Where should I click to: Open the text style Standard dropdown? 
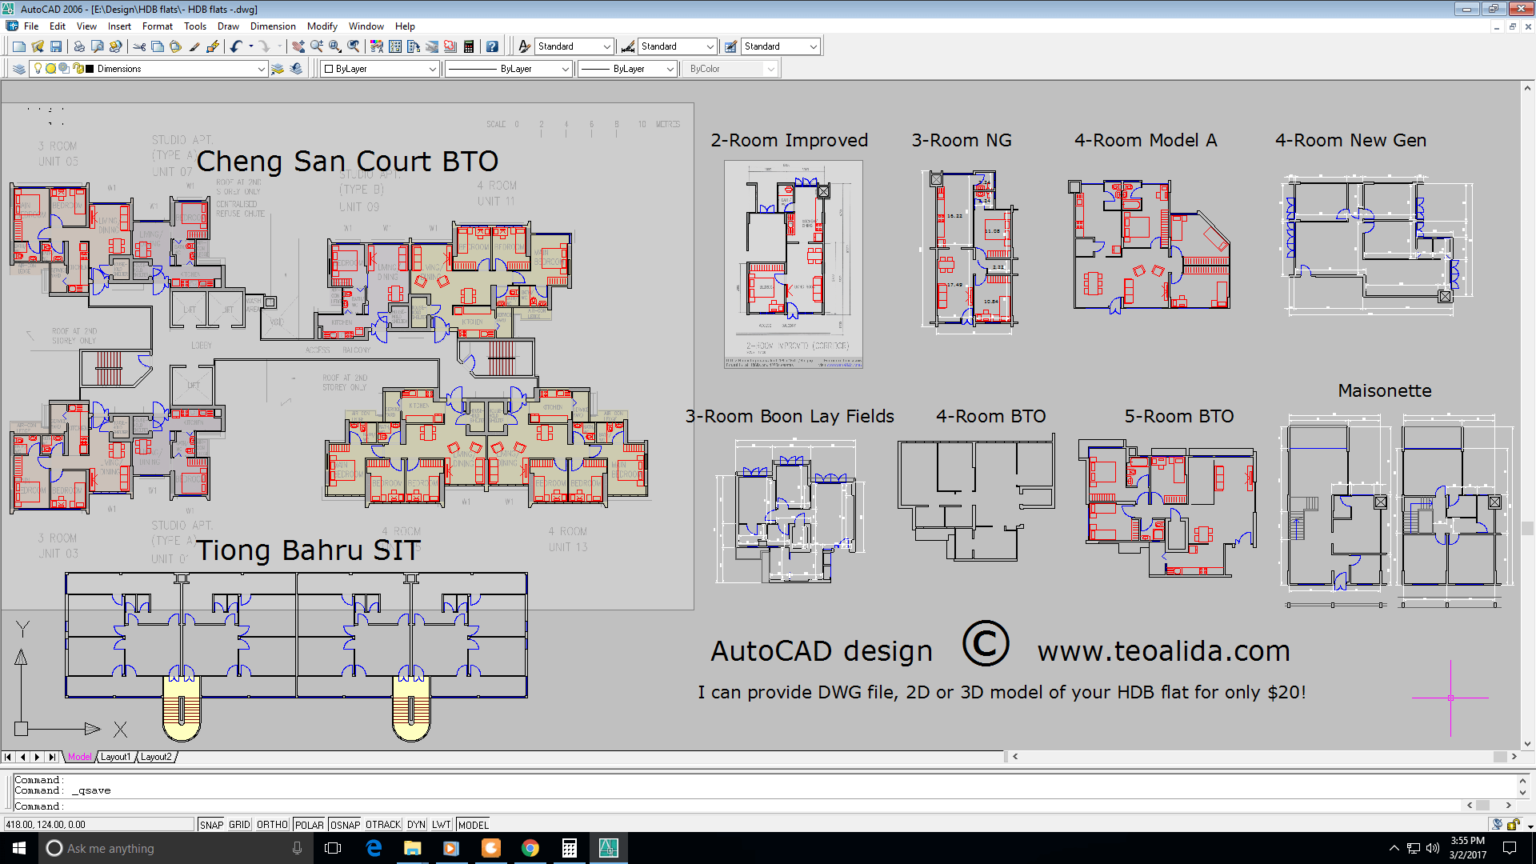[606, 46]
